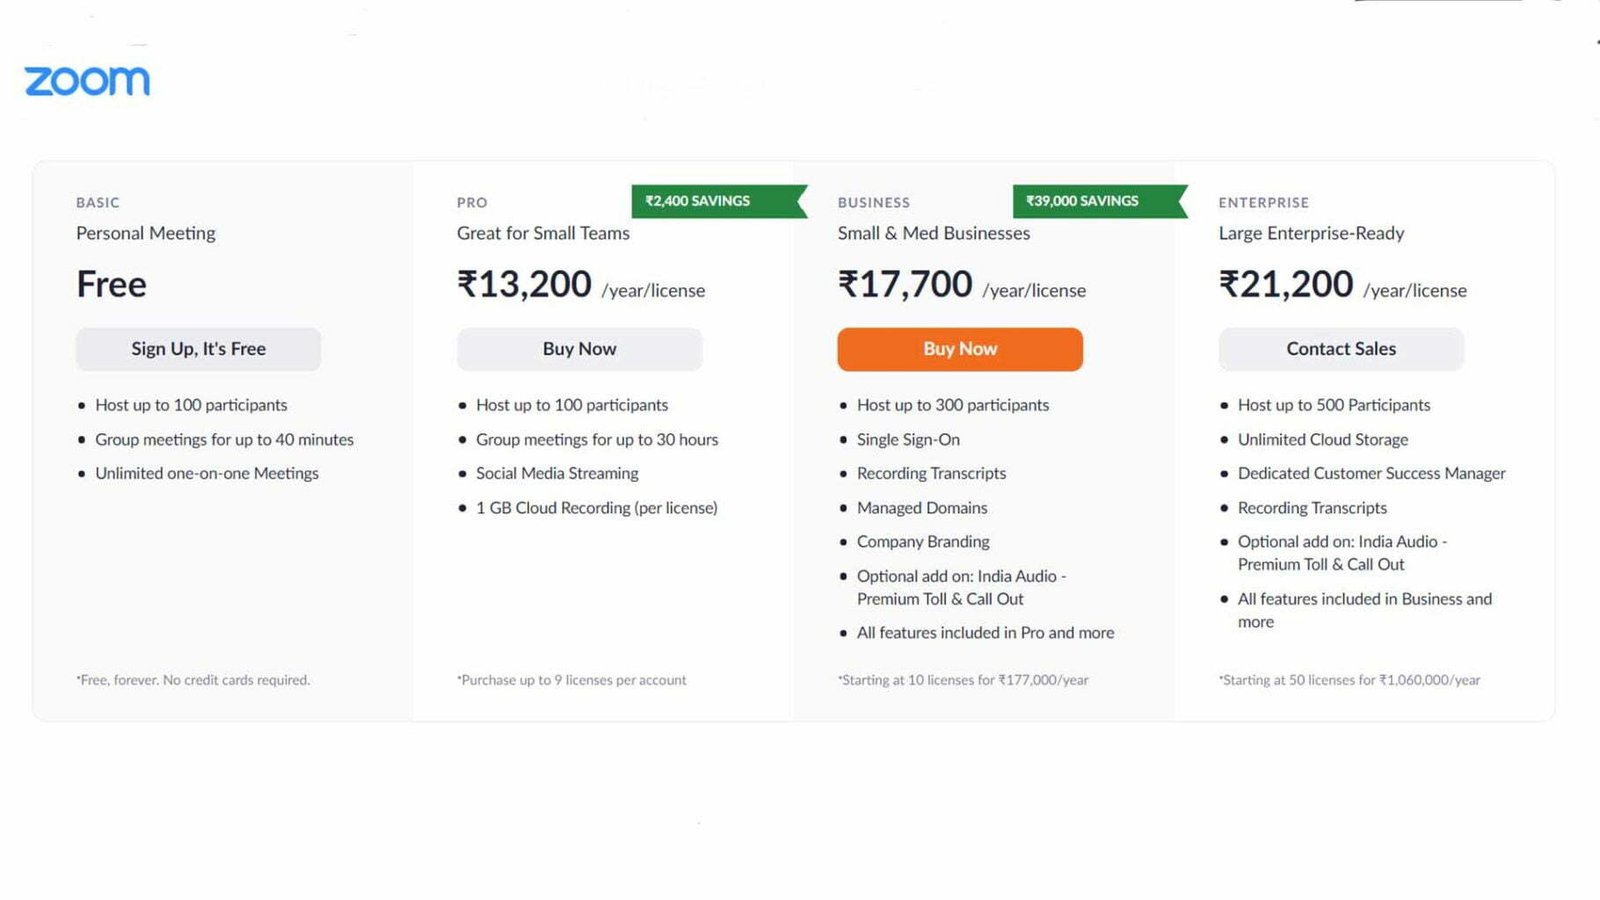Click Unlimited Cloud Storage feature item
Image resolution: width=1600 pixels, height=900 pixels.
[x=1323, y=440]
